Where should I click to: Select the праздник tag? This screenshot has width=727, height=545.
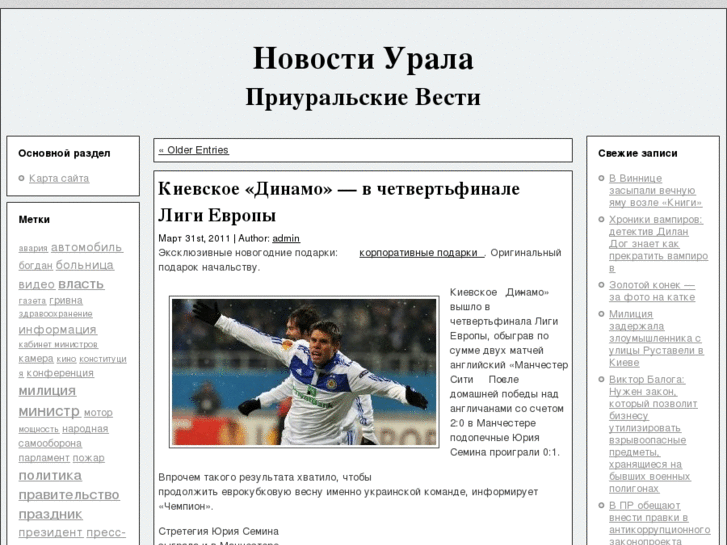[x=51, y=514]
